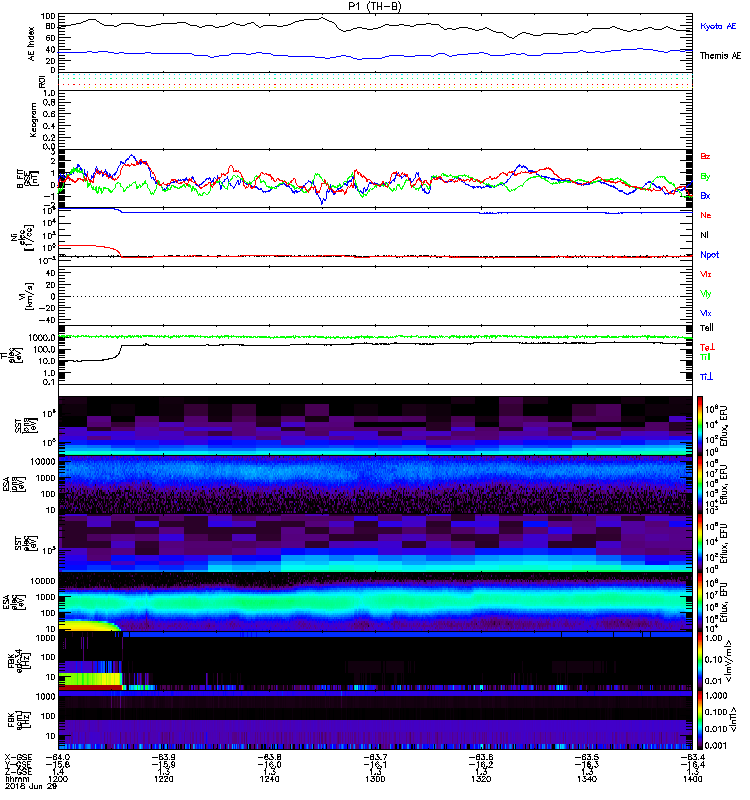Click the AE Index axis label
750x800 pixels.
(32, 44)
